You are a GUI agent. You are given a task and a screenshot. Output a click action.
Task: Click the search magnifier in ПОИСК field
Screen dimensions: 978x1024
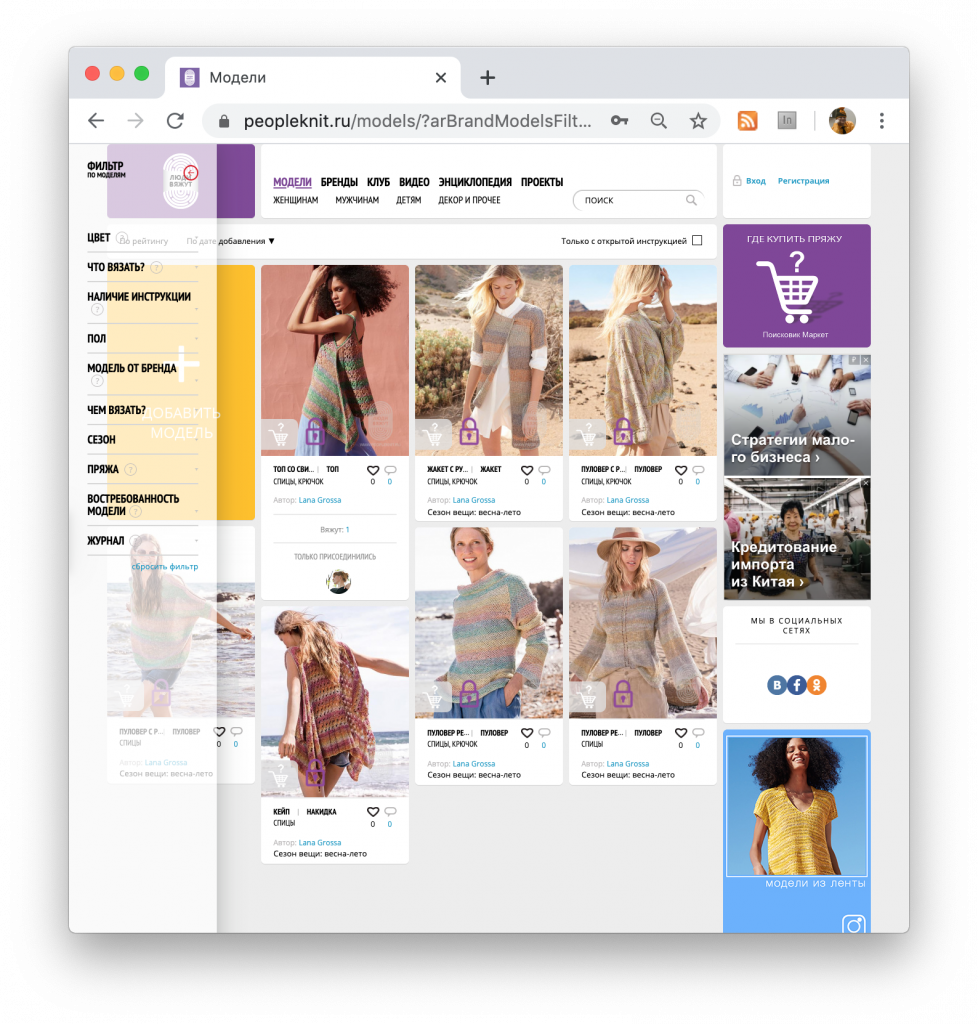point(691,200)
